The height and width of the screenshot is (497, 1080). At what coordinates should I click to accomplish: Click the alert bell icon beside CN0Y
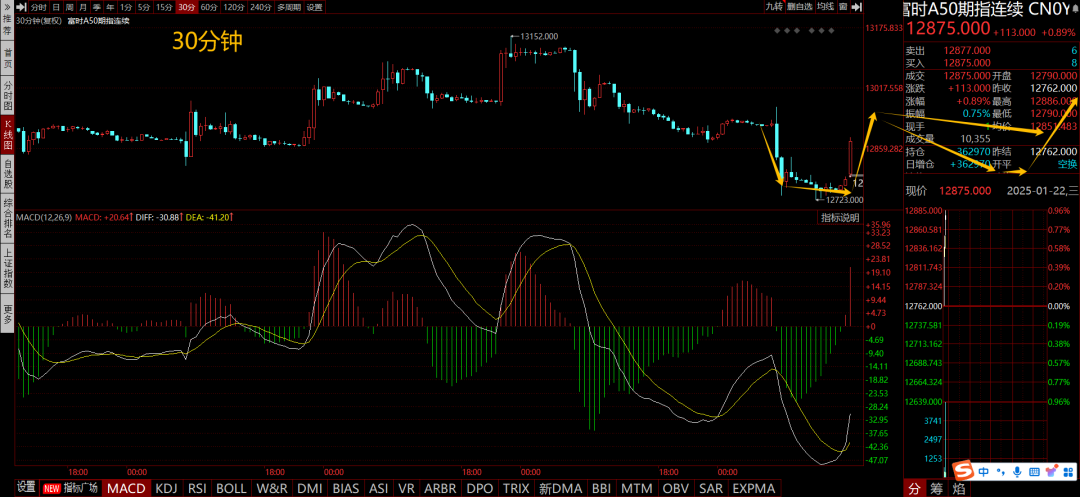[x=1074, y=10]
